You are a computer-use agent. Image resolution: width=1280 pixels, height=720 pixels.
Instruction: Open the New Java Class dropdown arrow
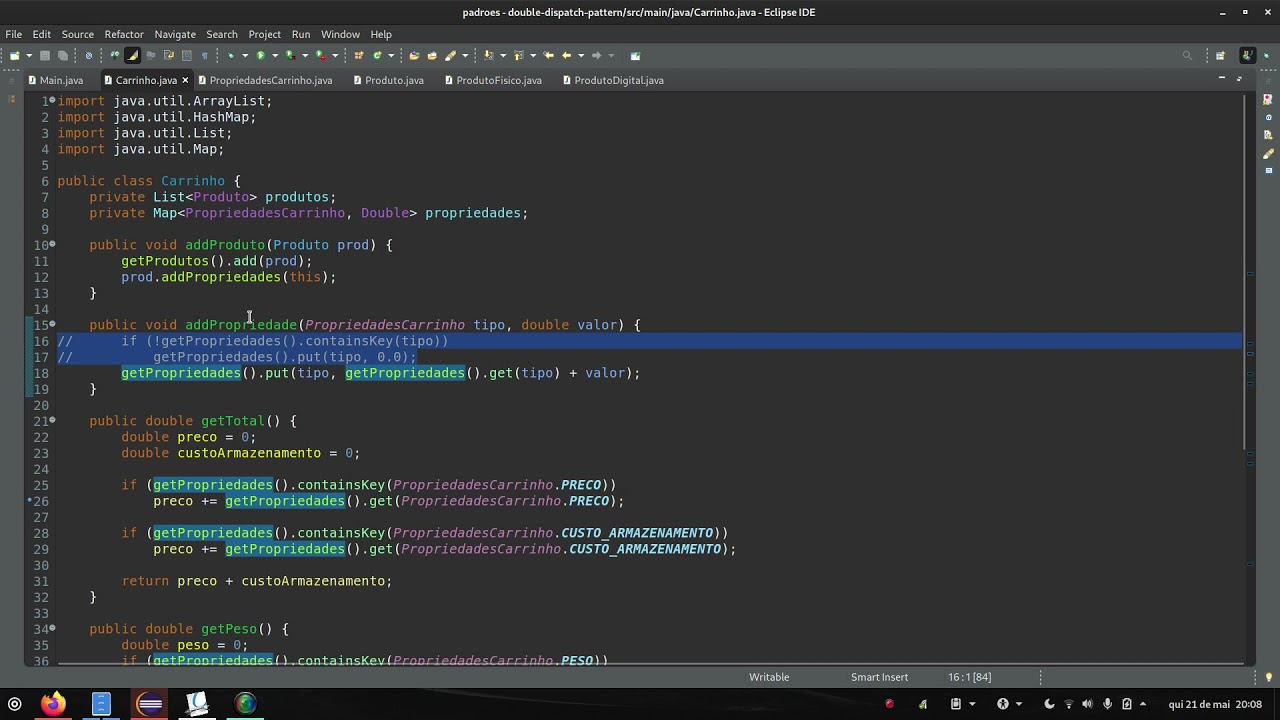point(392,56)
